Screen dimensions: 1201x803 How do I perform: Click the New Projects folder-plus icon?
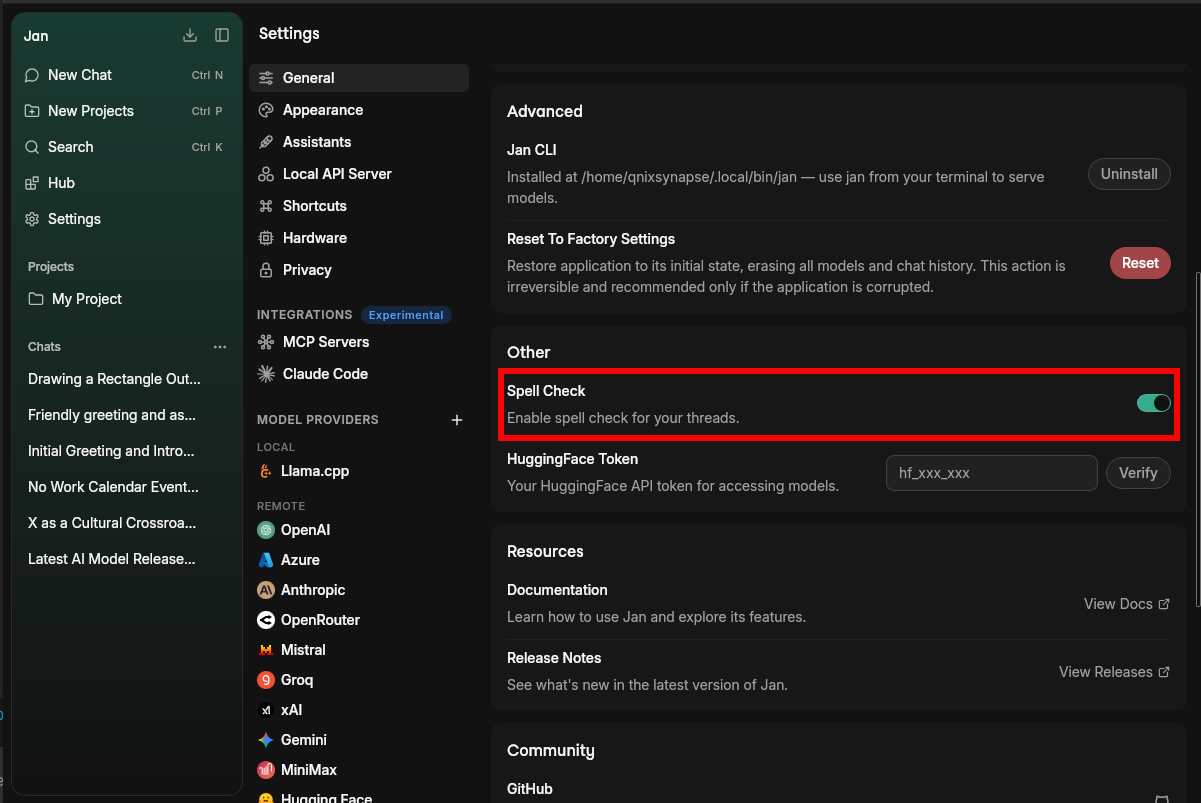click(32, 111)
